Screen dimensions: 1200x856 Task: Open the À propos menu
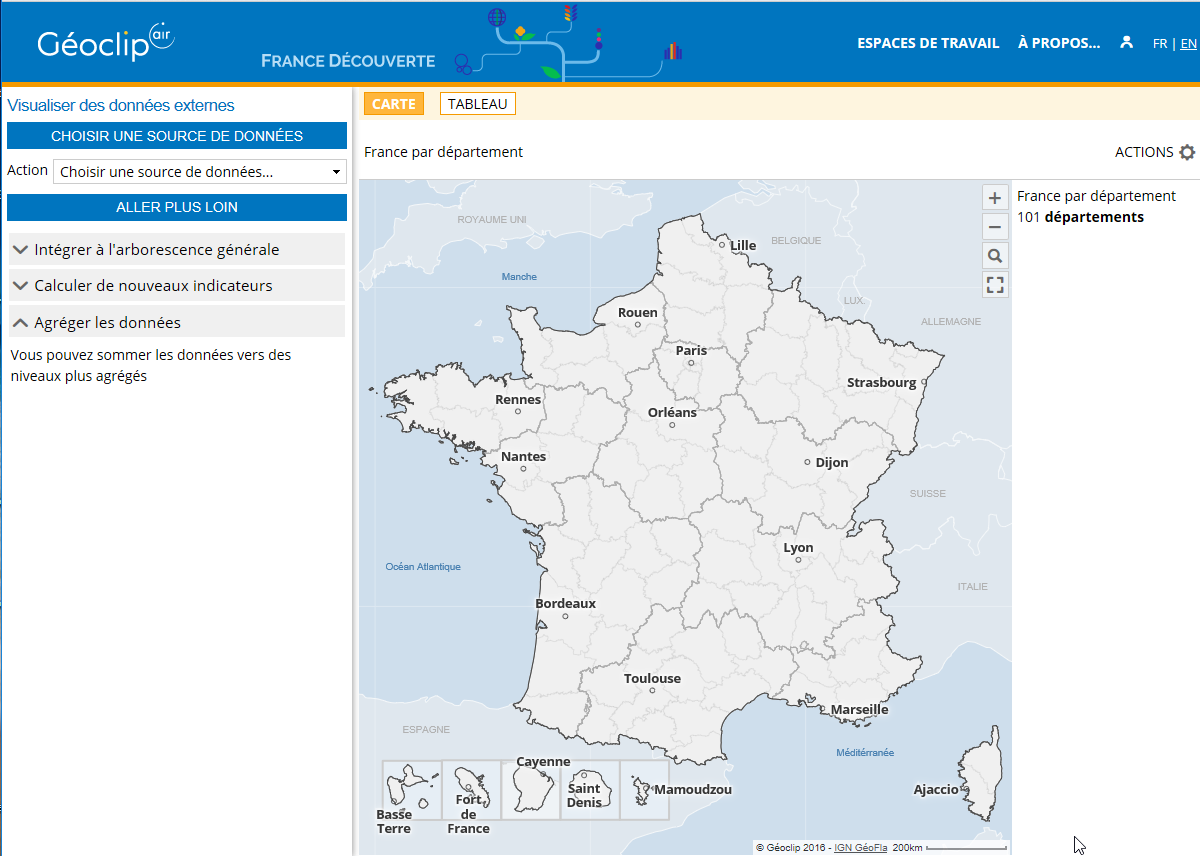pos(1058,43)
